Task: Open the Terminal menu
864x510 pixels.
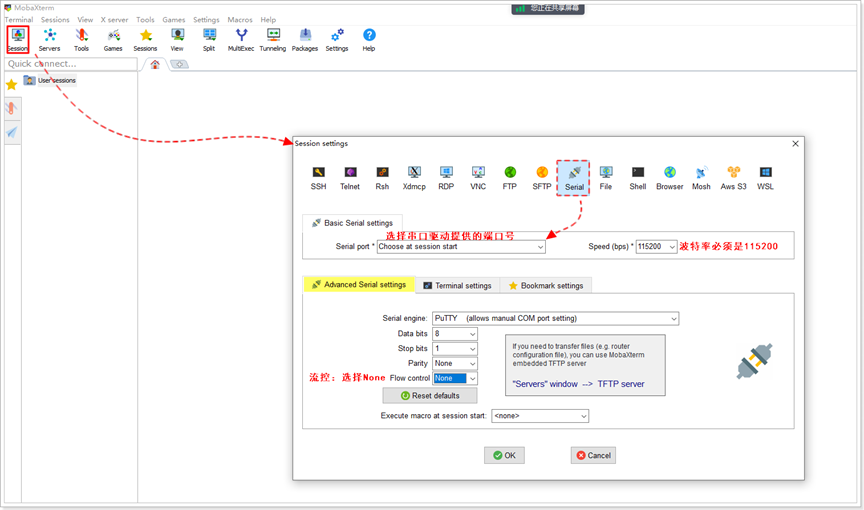Action: [19, 20]
